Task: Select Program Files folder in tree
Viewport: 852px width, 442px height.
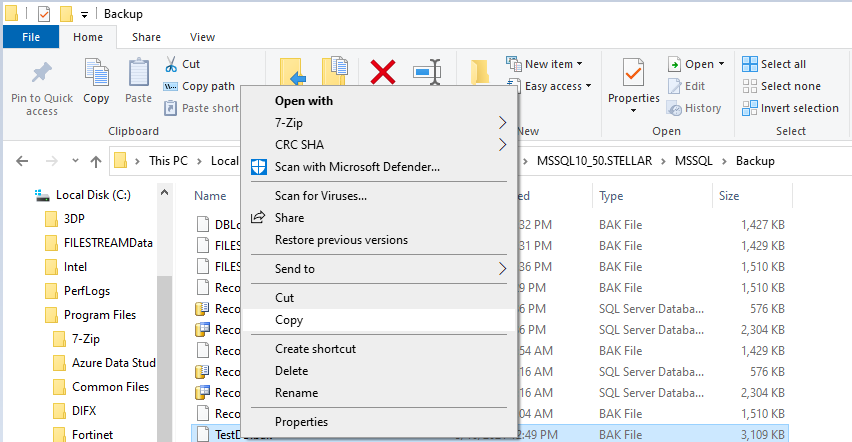Action: point(100,315)
